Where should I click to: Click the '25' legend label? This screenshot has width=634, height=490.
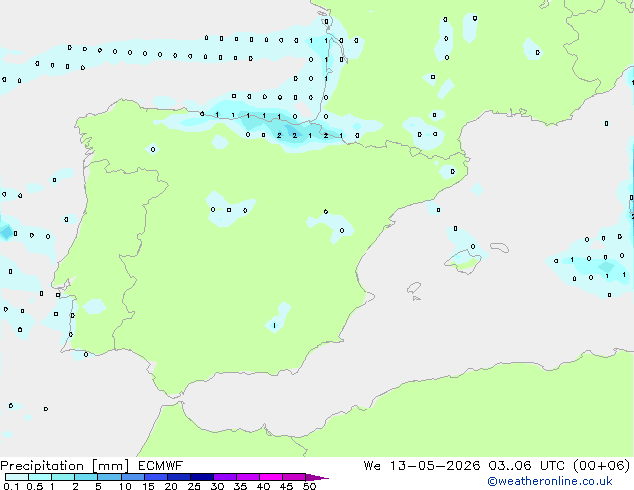click(194, 486)
